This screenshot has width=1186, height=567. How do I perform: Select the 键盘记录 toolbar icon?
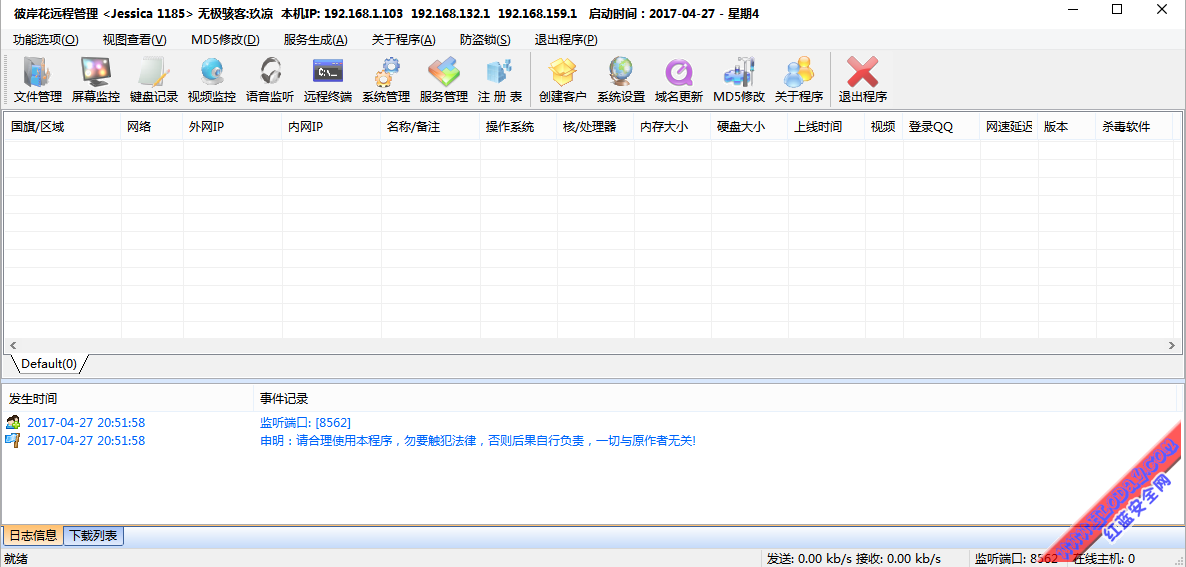pos(154,79)
